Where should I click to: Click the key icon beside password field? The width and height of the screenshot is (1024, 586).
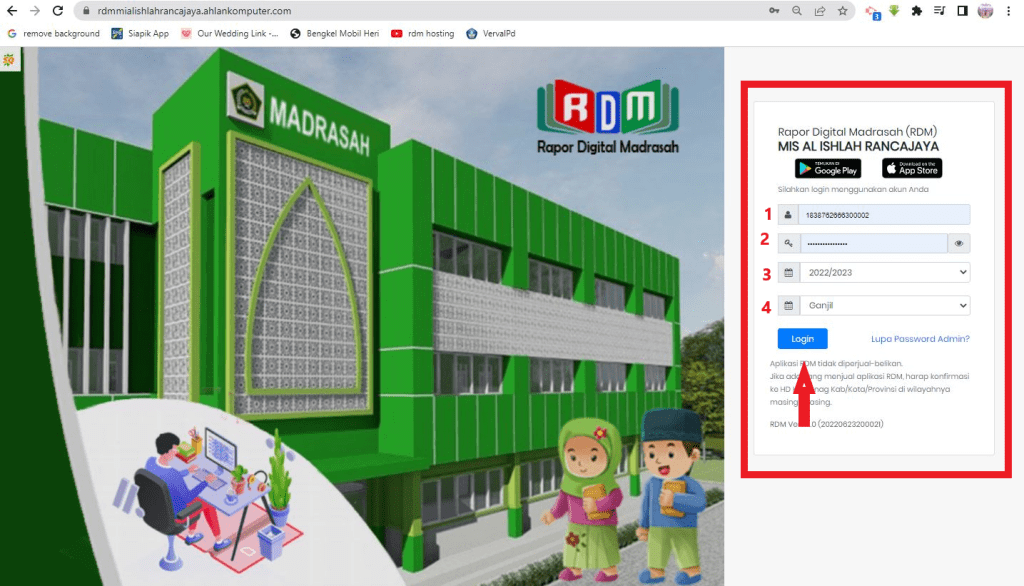pyautogui.click(x=789, y=244)
